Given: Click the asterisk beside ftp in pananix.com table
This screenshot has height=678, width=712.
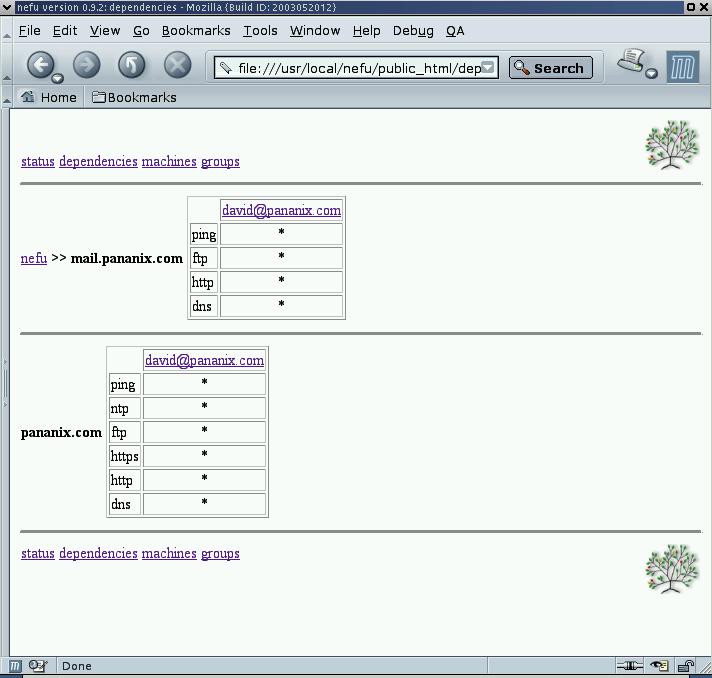Looking at the screenshot, I should (204, 430).
